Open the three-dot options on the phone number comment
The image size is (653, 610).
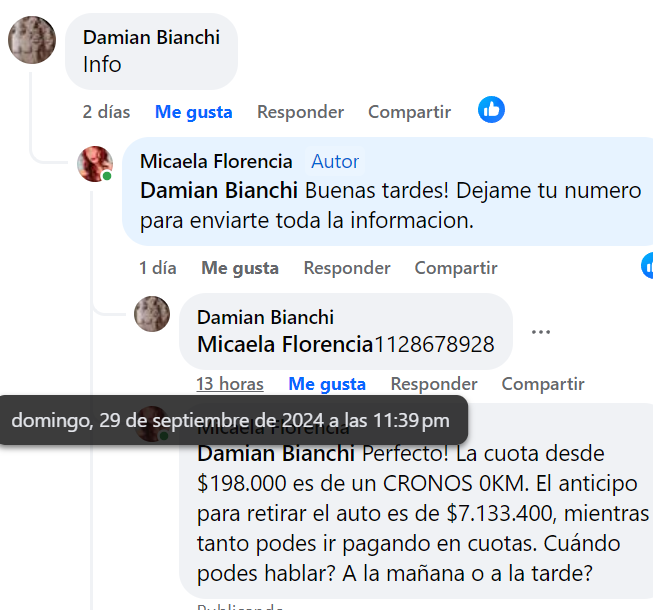coord(541,332)
